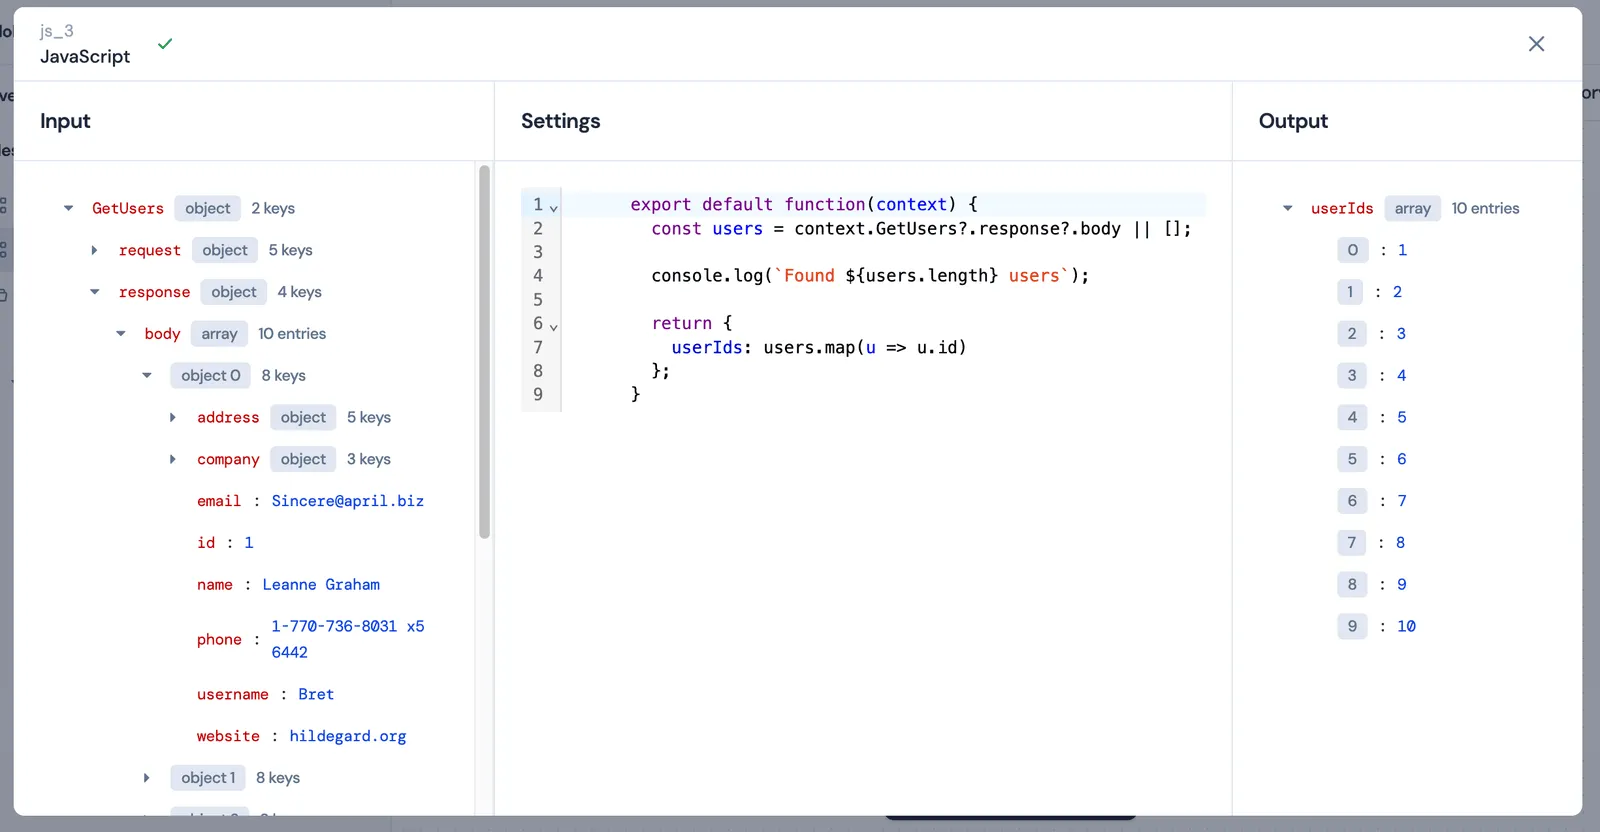The image size is (1600, 832).
Task: Collapse the GetUsers object node
Action: (69, 208)
